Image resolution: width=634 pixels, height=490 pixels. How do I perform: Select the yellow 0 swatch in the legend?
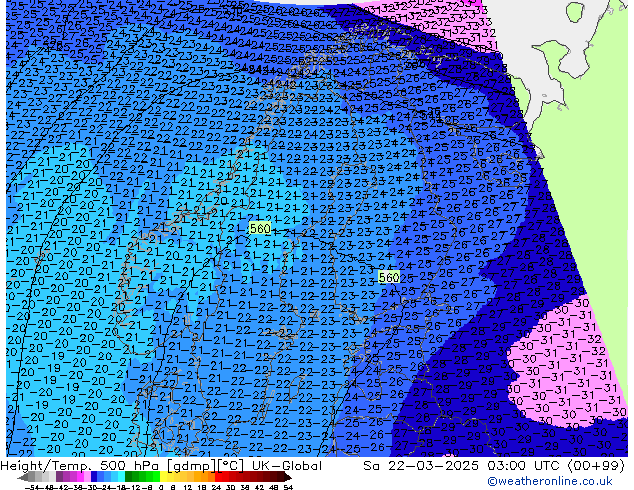click(x=163, y=477)
